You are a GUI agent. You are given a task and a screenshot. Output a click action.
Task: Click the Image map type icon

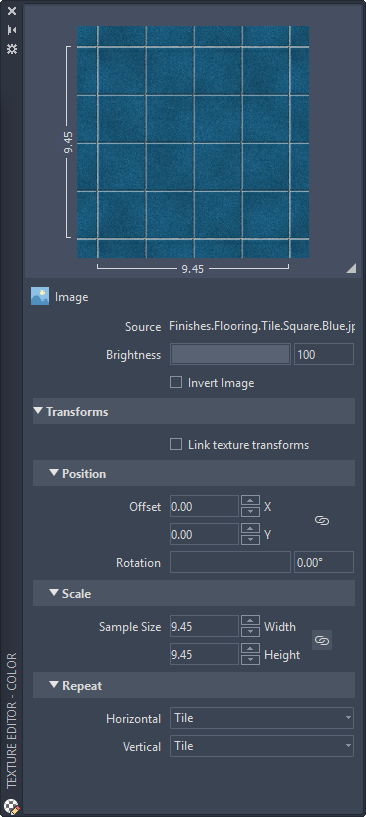[40, 296]
